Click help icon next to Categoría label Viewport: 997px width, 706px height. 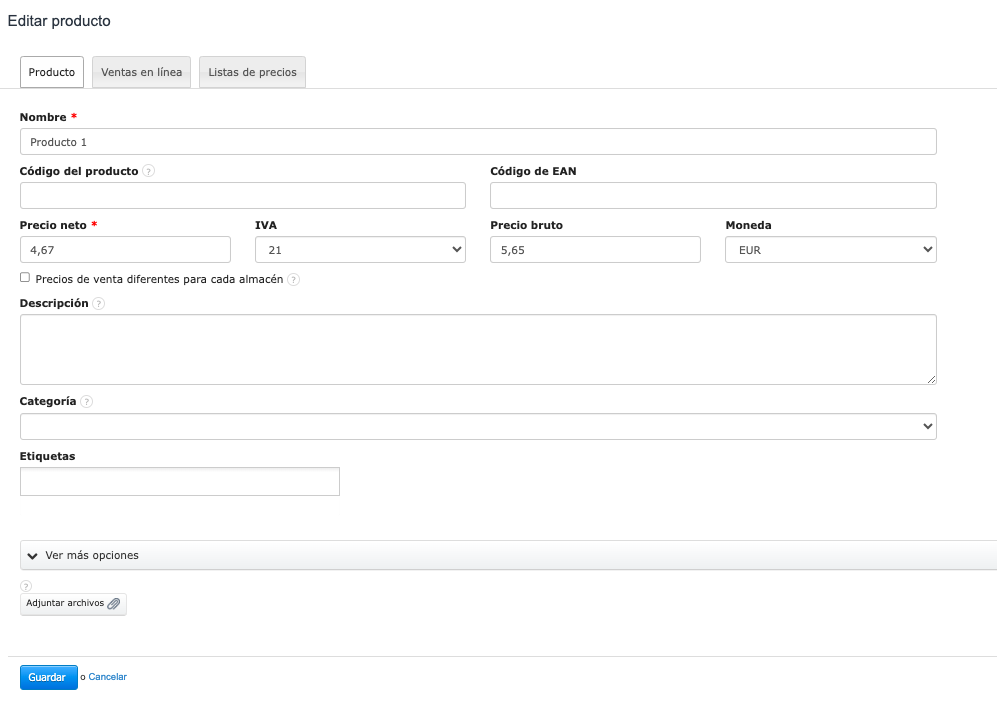tap(87, 402)
